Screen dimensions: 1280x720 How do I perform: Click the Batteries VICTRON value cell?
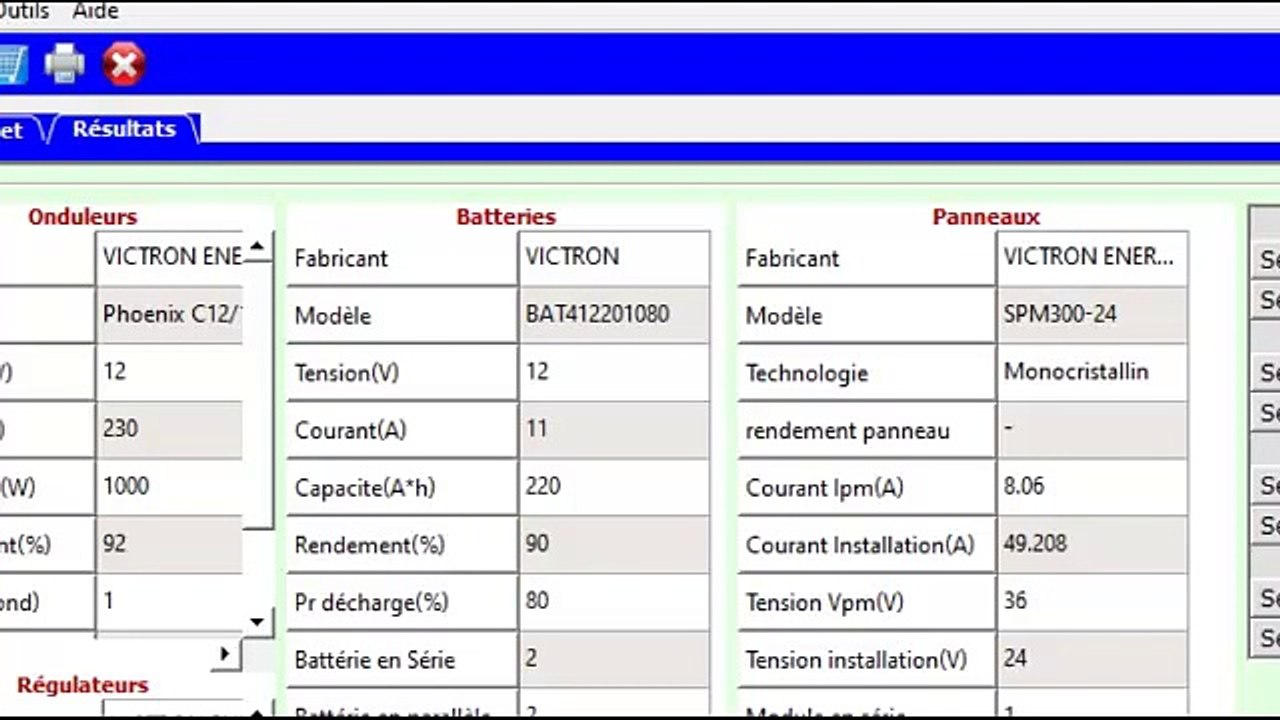pos(614,258)
